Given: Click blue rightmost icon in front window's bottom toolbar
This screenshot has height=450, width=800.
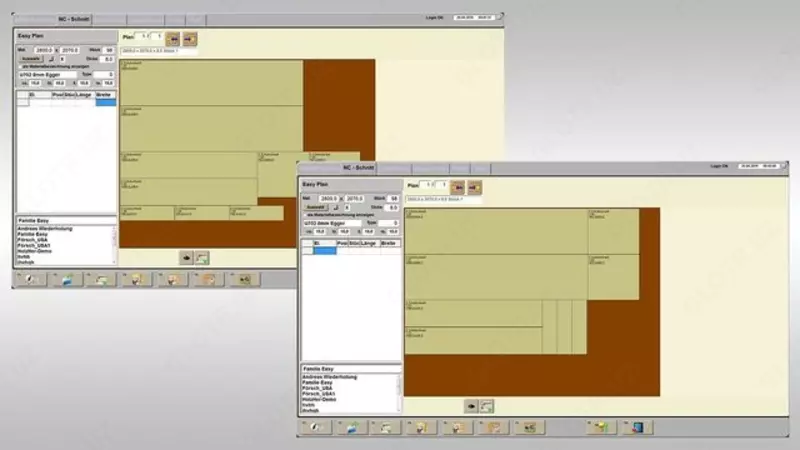Looking at the screenshot, I should point(636,427).
